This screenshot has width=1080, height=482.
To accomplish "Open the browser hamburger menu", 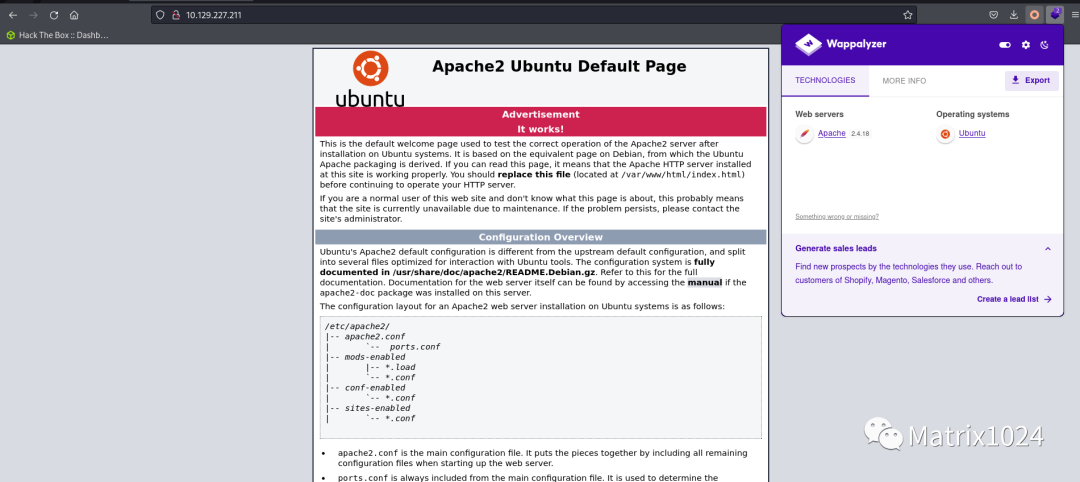I will 1074,14.
